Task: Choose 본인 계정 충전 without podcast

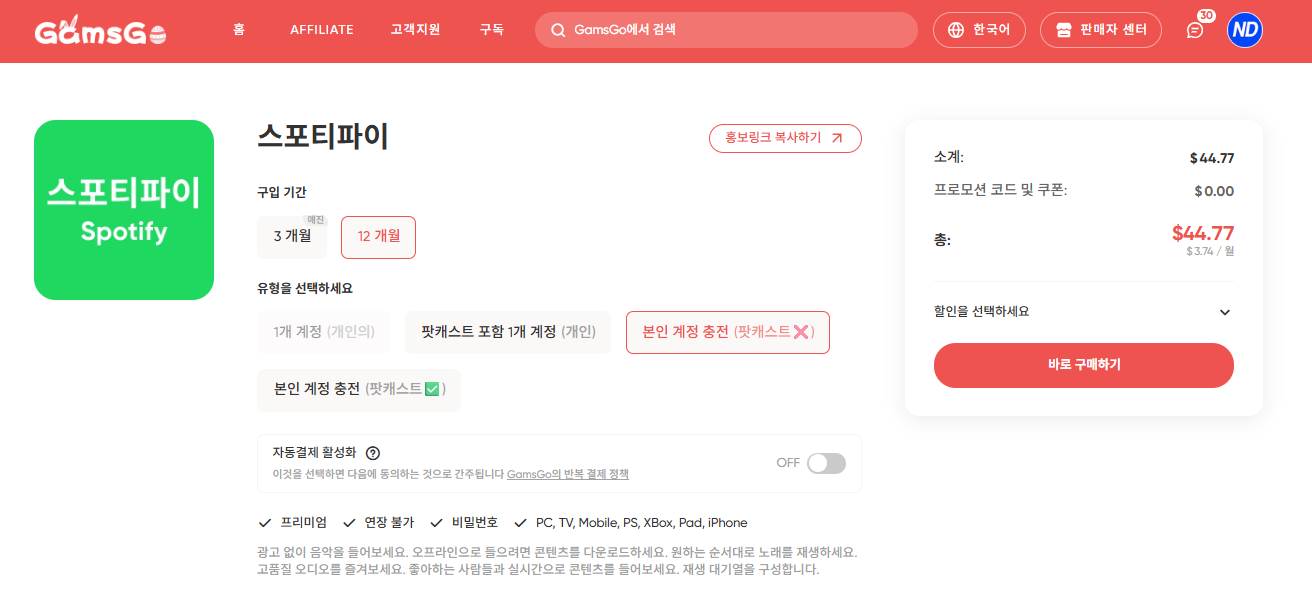Action: pyautogui.click(x=728, y=332)
